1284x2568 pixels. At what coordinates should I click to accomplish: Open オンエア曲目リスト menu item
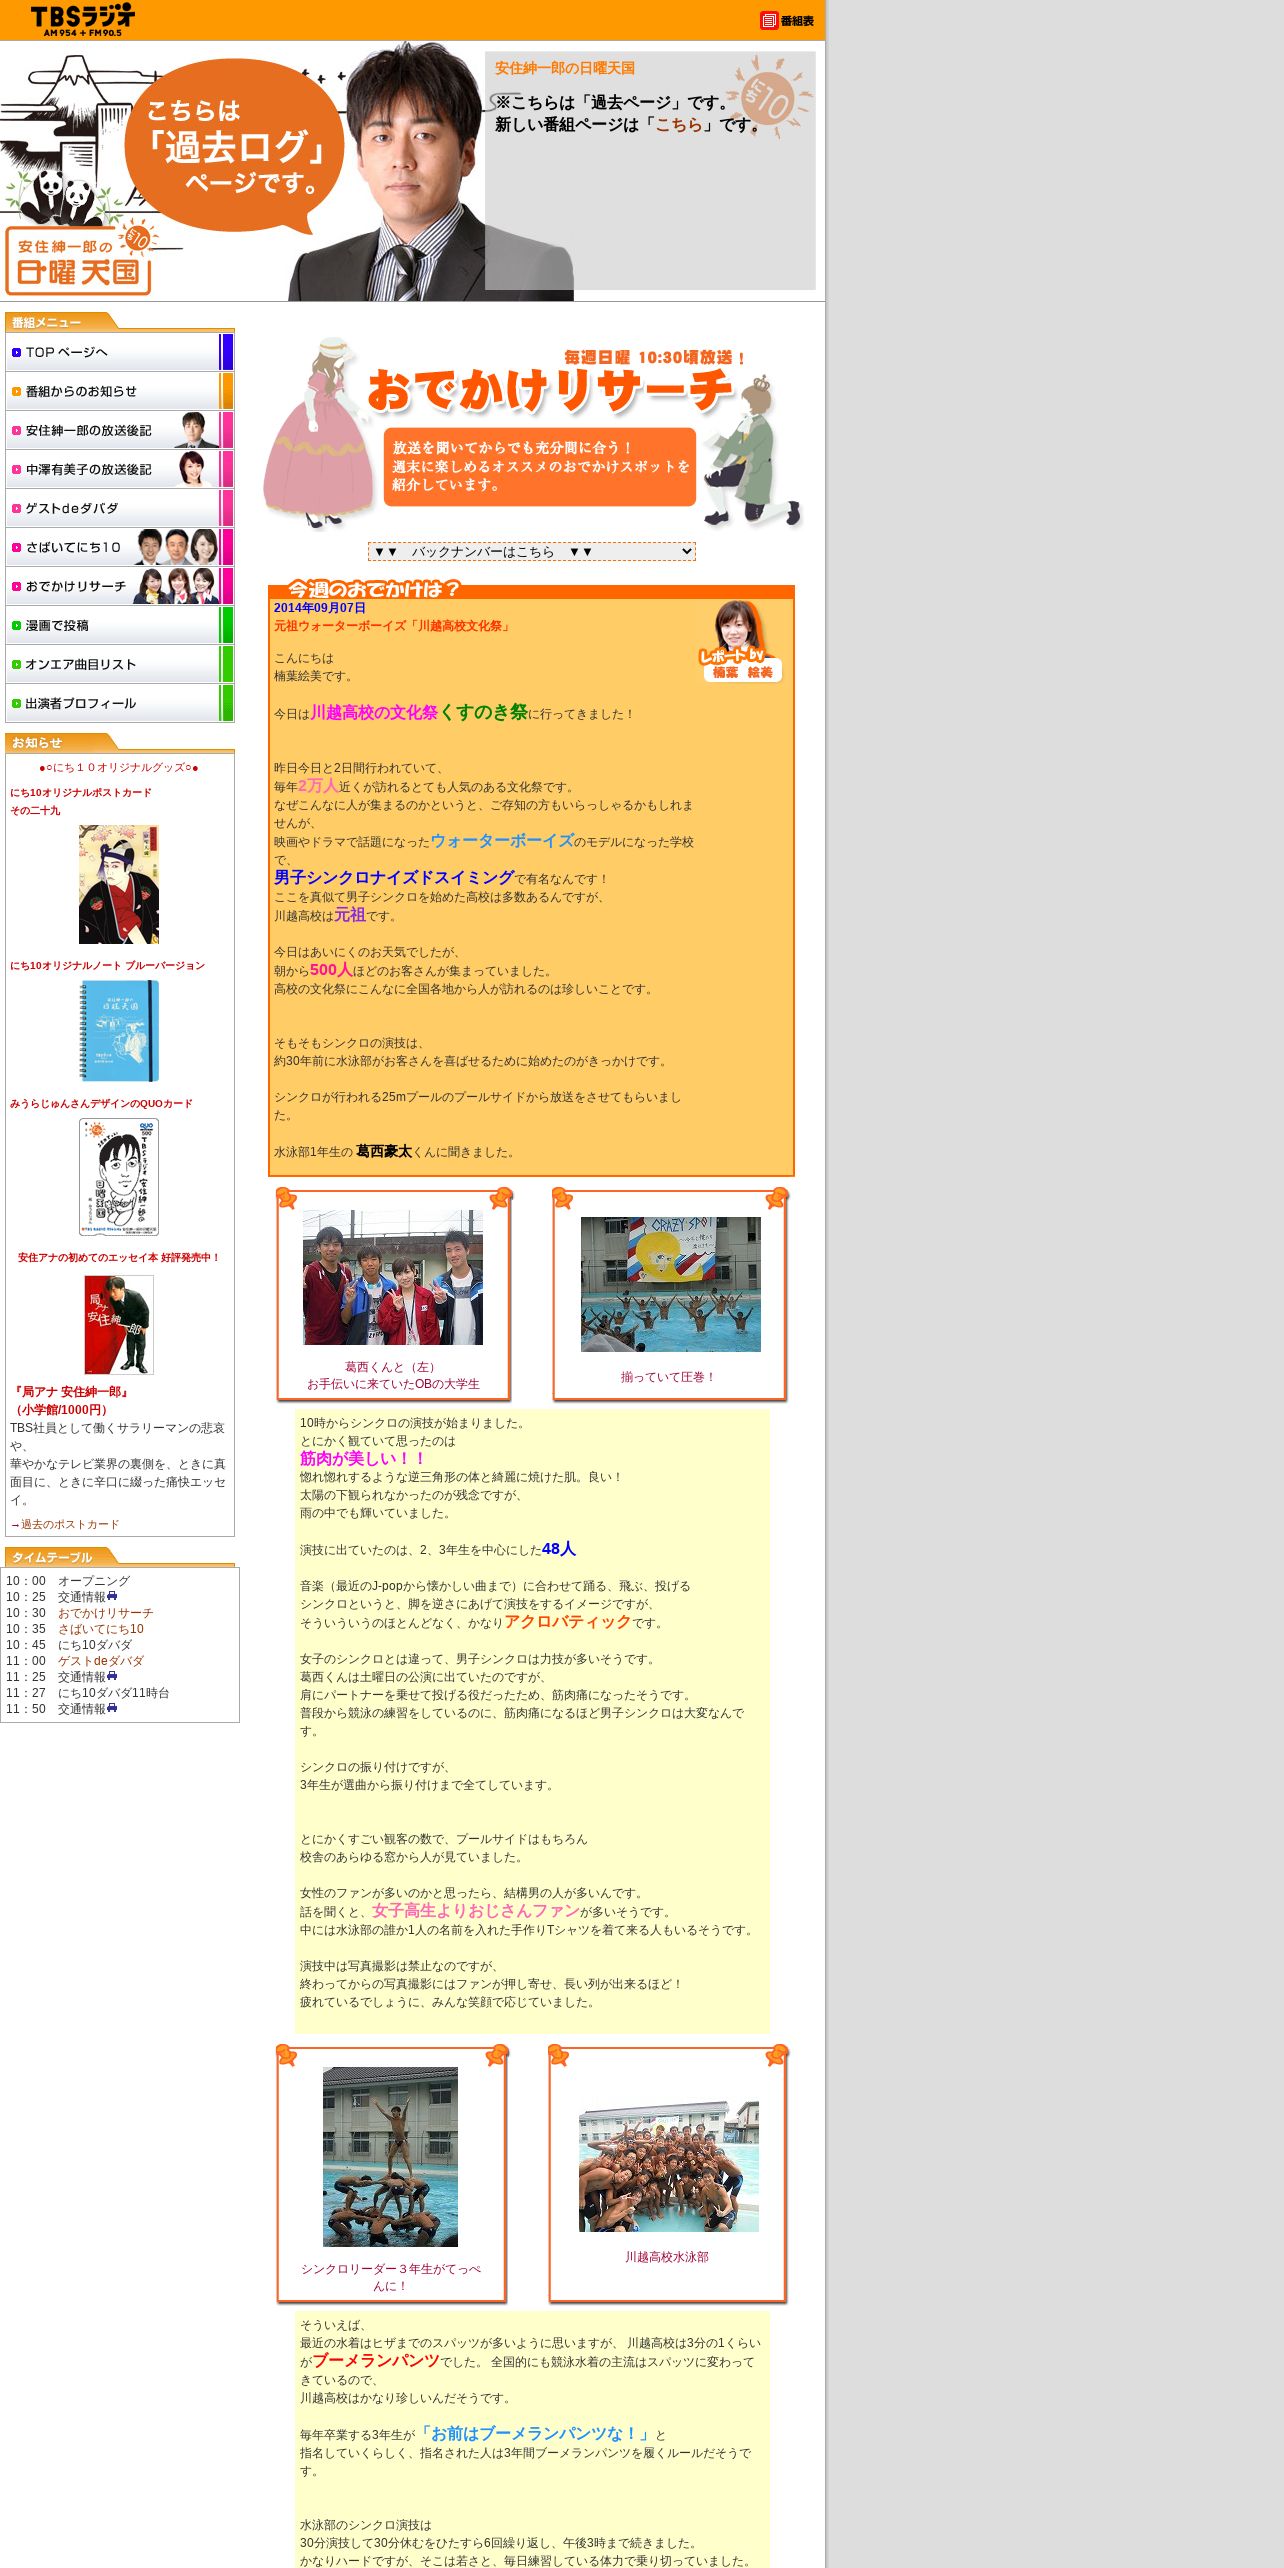coord(119,664)
